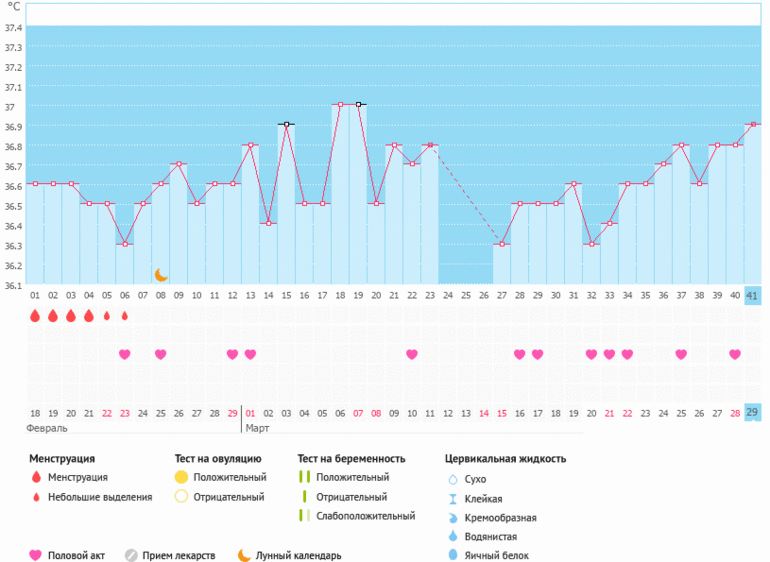The image size is (770, 562).
Task: Select highlighted cycle day 41 on the axis
Action: click(752, 295)
